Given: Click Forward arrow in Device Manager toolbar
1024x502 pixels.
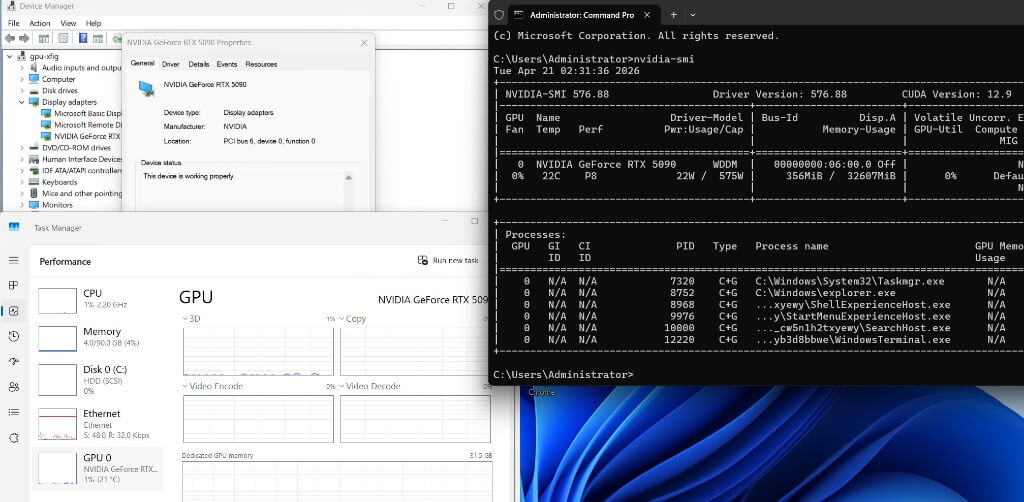Looking at the screenshot, I should pos(24,39).
